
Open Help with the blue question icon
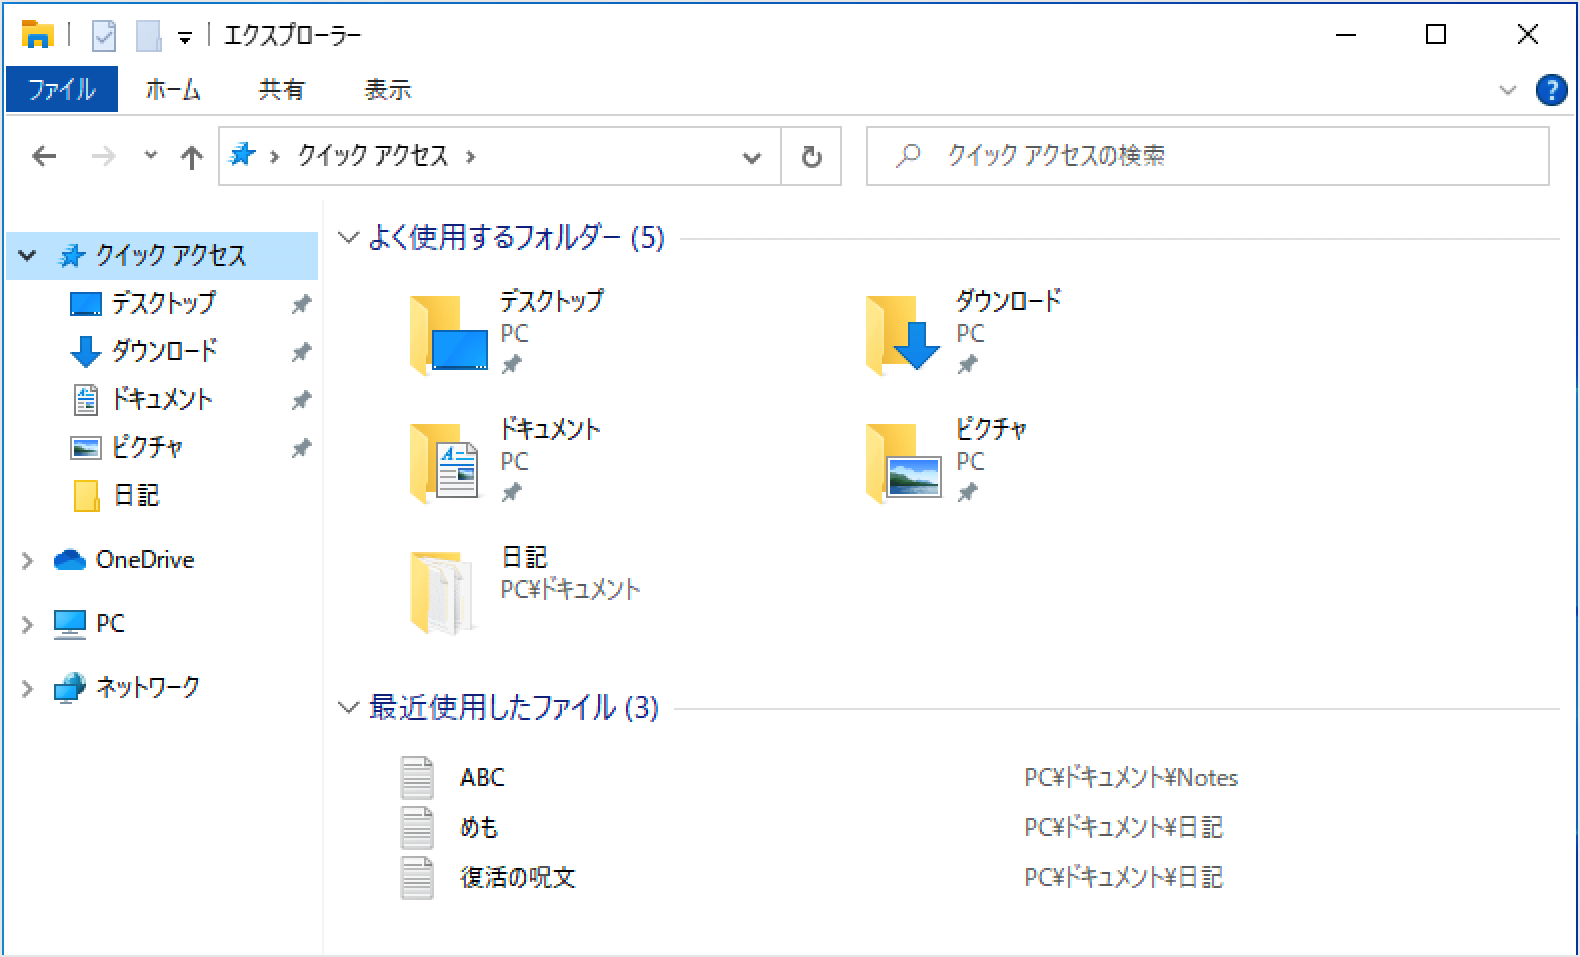[x=1551, y=90]
